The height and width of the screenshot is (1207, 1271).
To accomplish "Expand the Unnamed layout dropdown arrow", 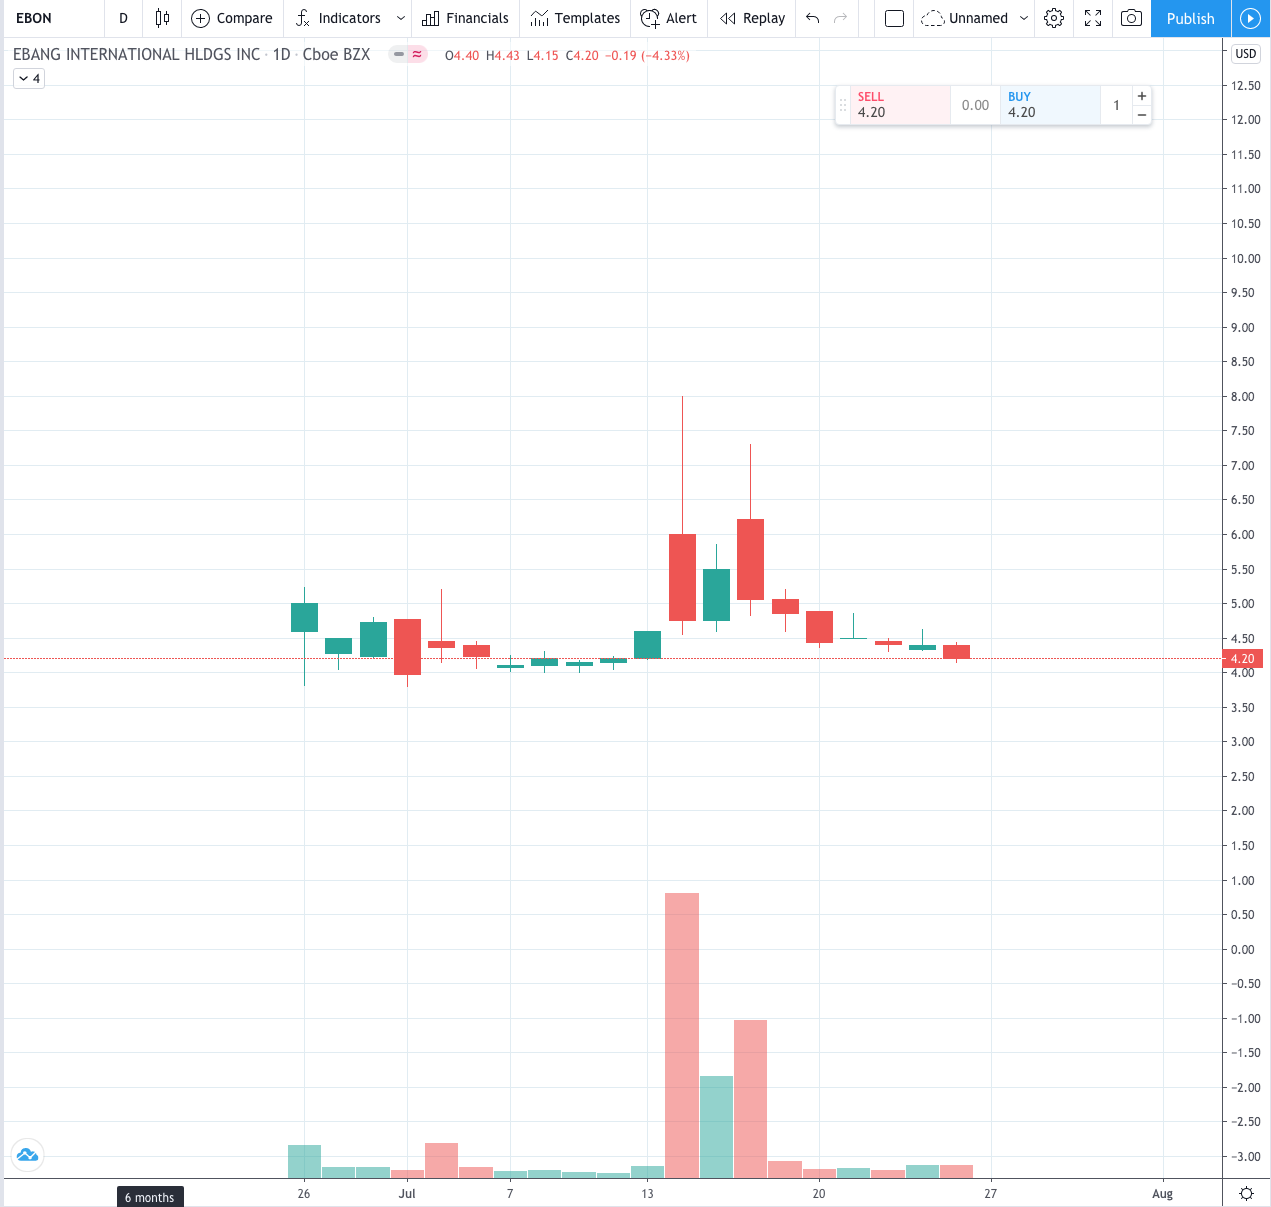I will (x=1023, y=18).
